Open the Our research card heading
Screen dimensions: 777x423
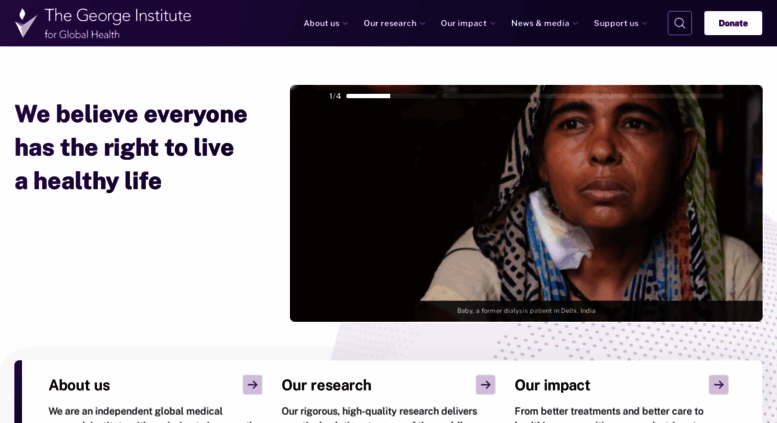(x=326, y=385)
